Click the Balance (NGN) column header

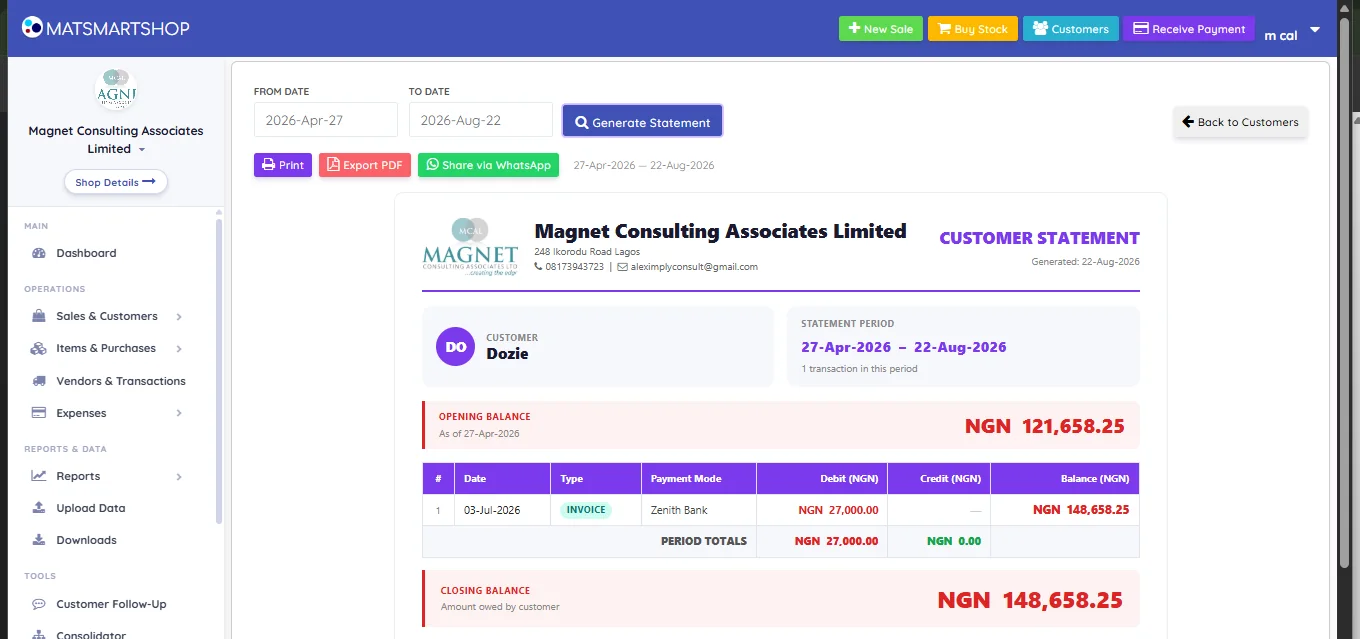1064,478
